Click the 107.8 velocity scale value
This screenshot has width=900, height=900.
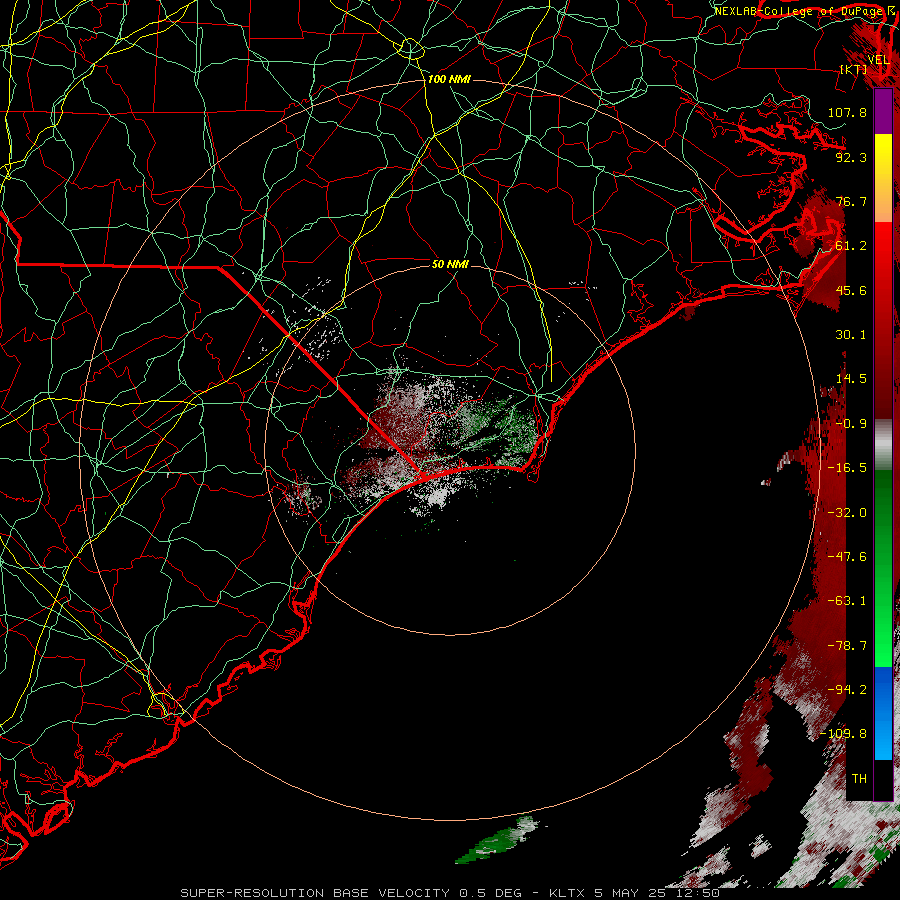coord(847,112)
